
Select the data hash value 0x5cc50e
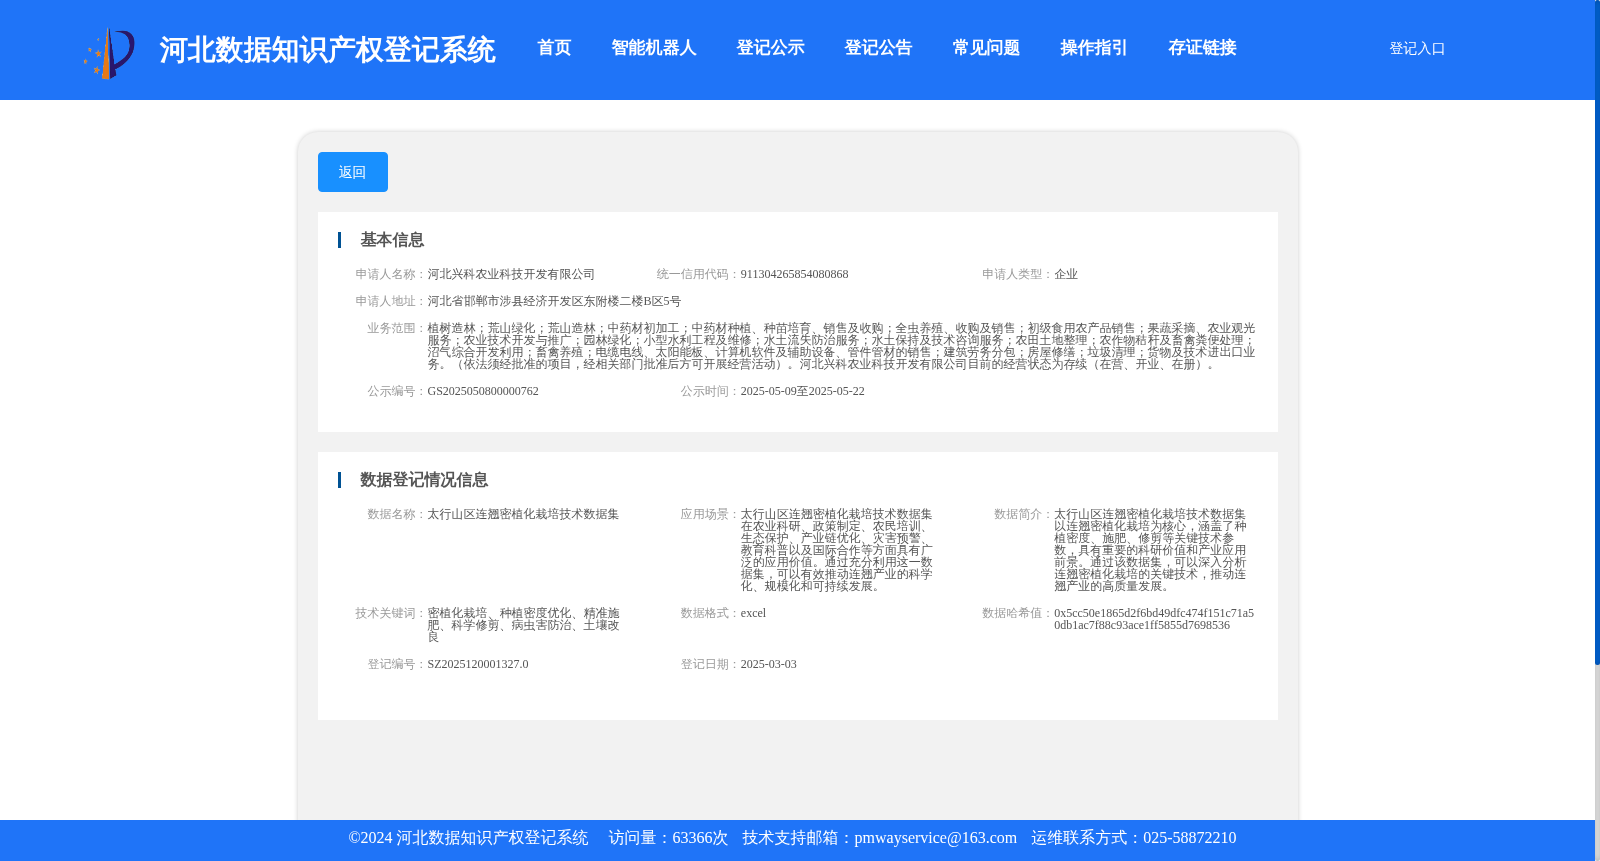pos(1154,619)
